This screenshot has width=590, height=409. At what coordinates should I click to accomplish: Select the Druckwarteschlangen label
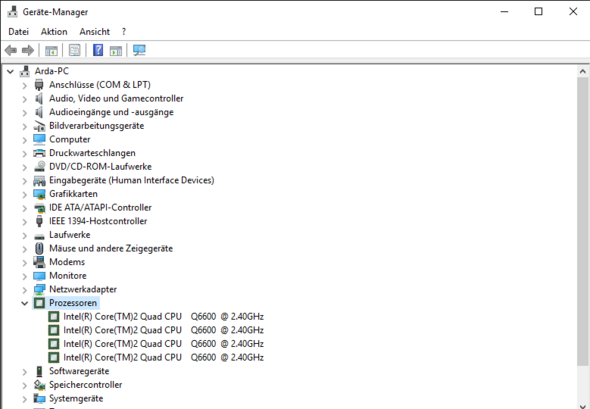[92, 153]
